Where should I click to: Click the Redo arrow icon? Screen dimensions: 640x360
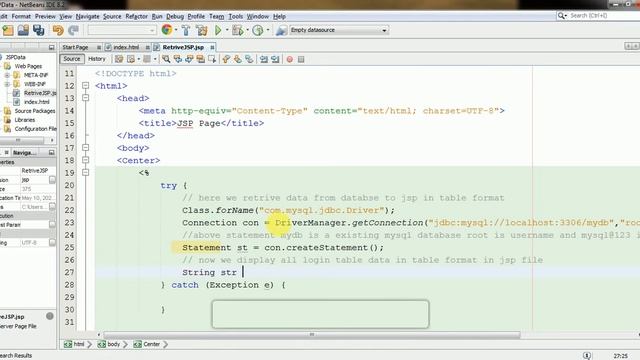click(73, 30)
